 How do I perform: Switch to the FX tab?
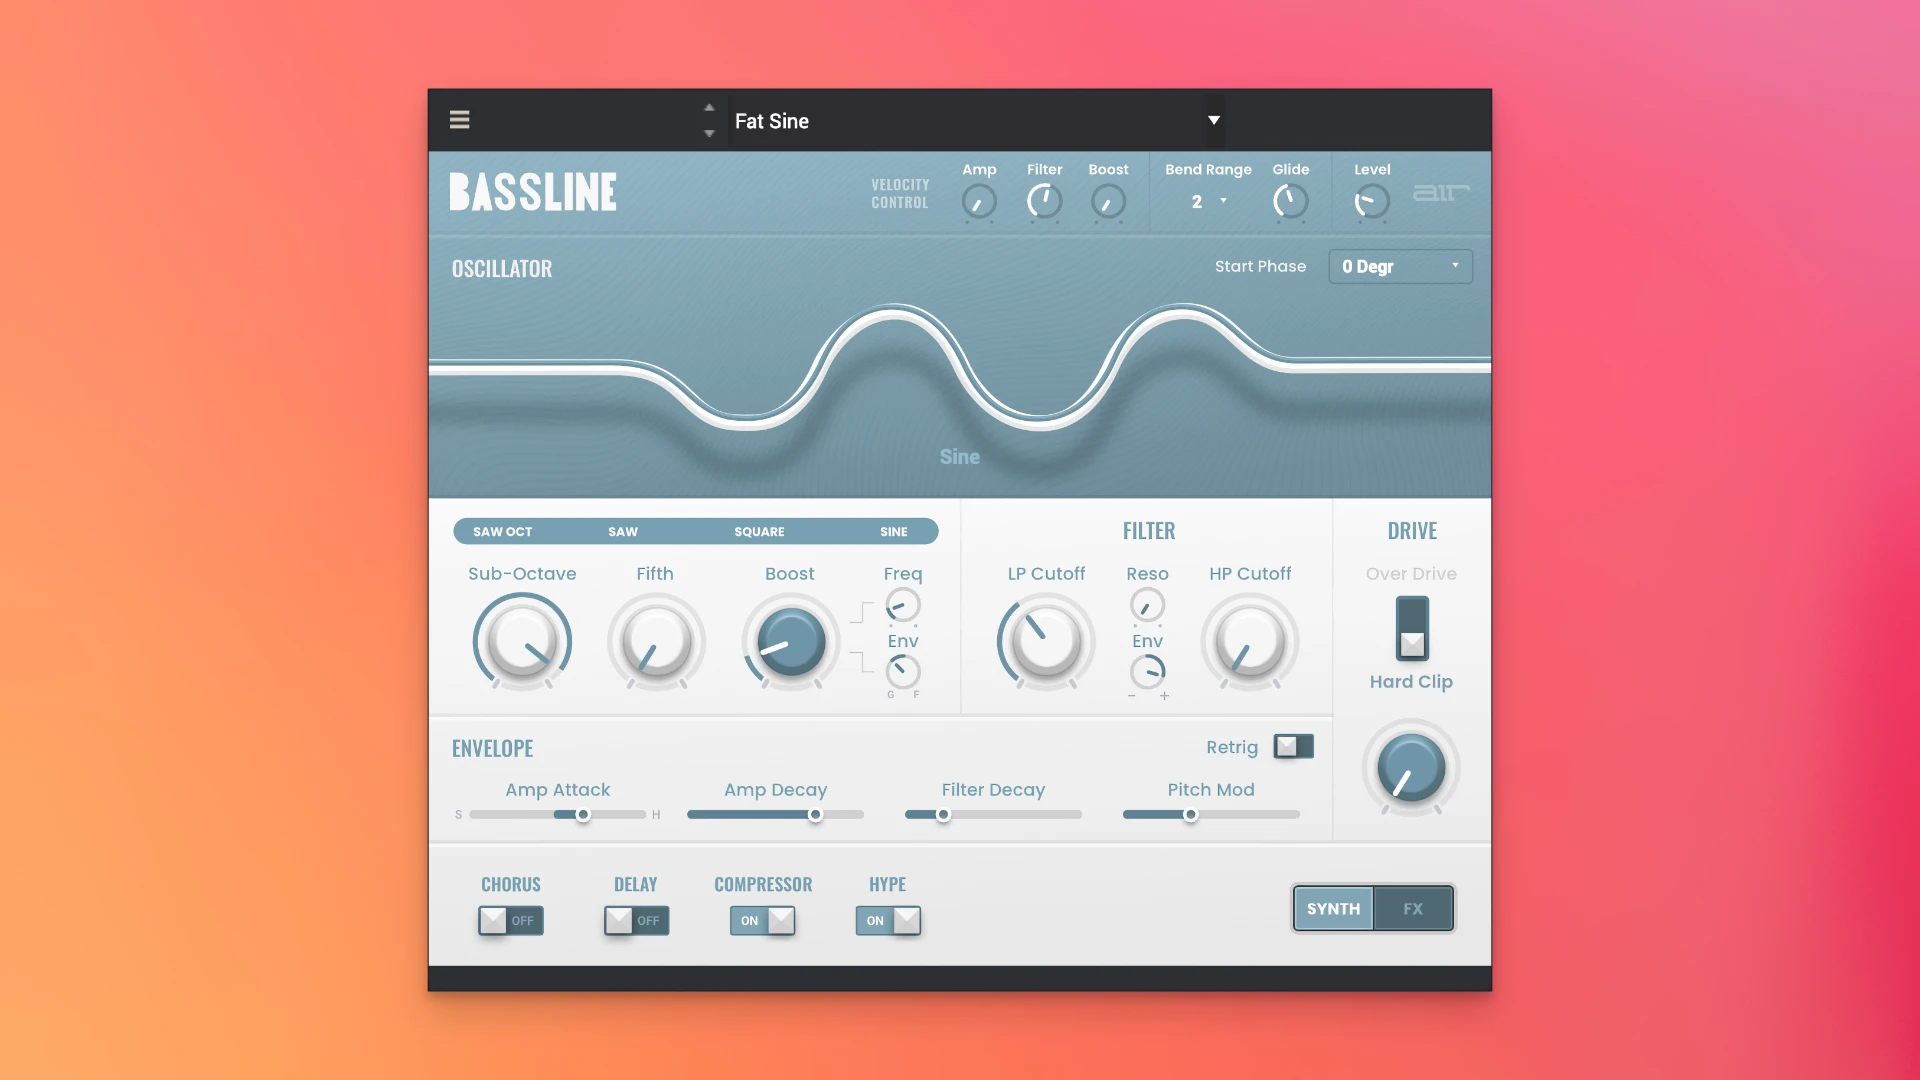[1413, 908]
